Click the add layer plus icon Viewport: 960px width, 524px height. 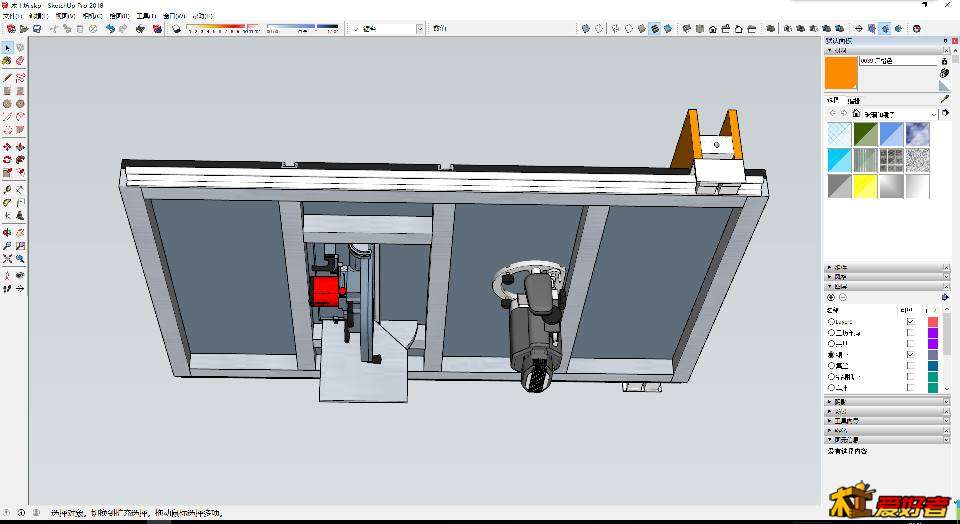(831, 298)
